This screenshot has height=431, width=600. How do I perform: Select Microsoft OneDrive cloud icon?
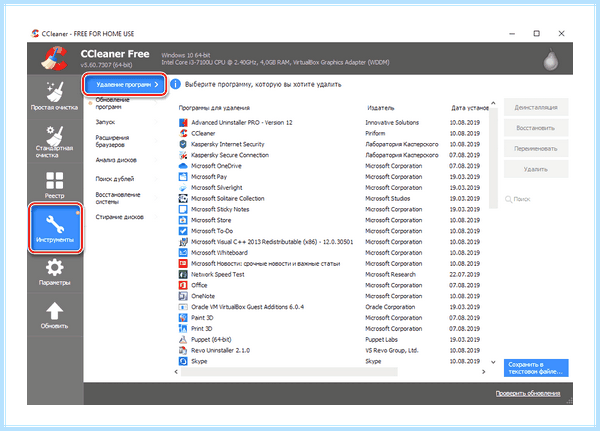point(183,166)
